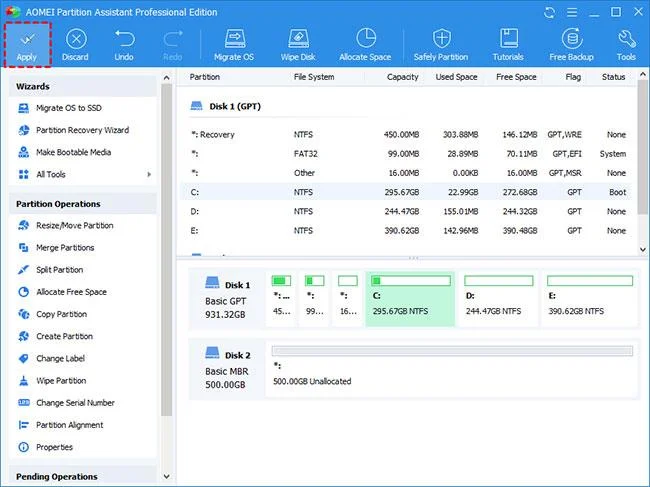Image resolution: width=650 pixels, height=487 pixels.
Task: Select the 45... recovery block in disk map
Action: click(281, 299)
